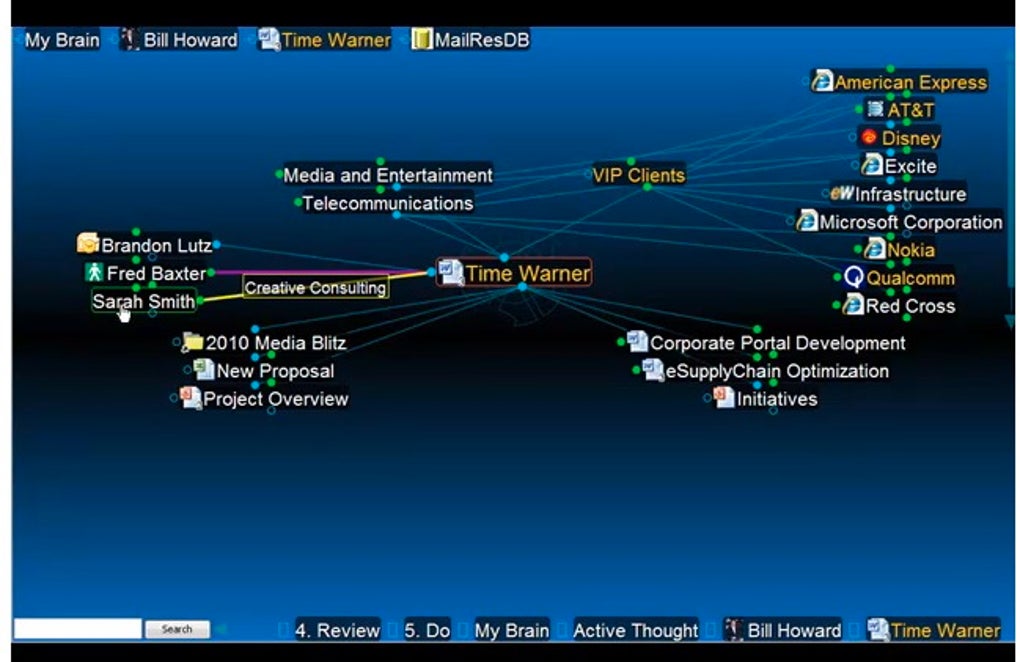The image size is (1020, 662).
Task: Click the yellow book icon beside MailResDB
Action: (422, 39)
